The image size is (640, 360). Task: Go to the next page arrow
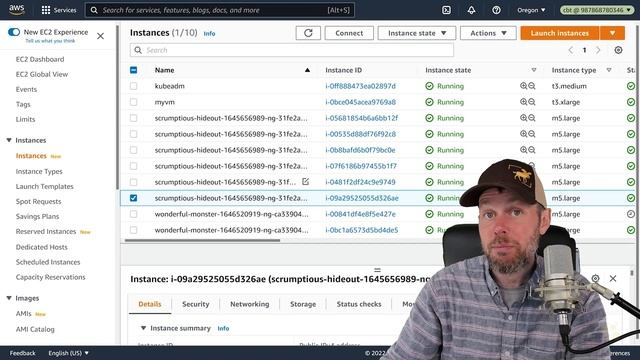tap(598, 50)
